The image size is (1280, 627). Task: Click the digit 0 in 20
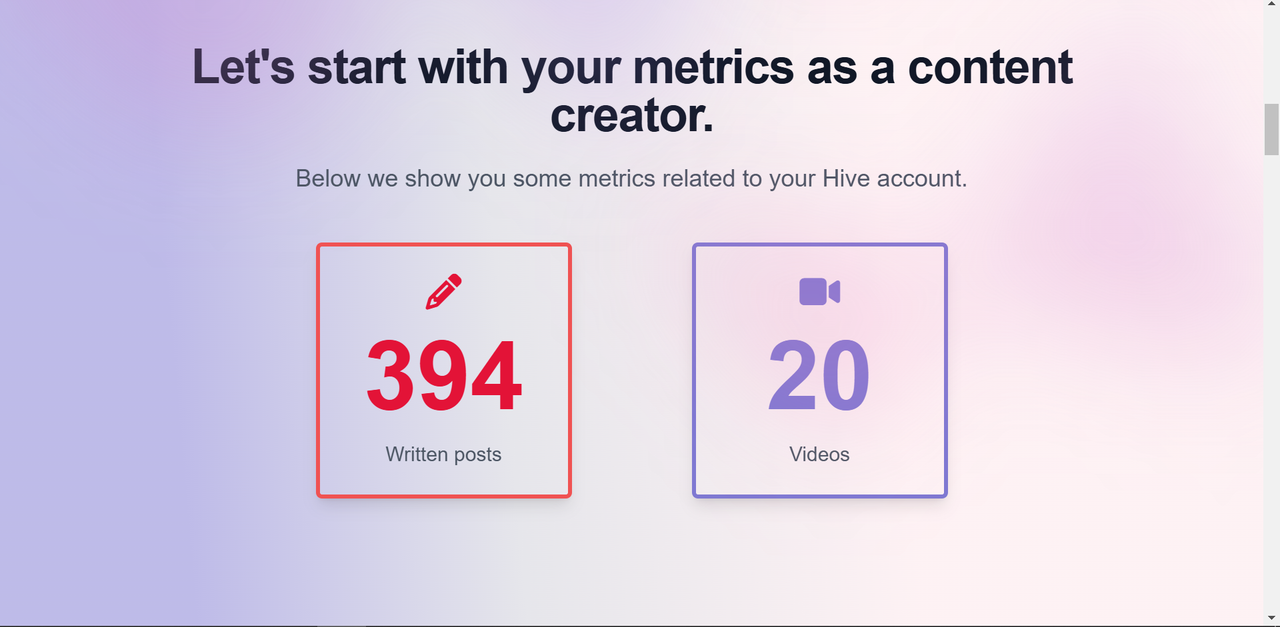(x=846, y=377)
